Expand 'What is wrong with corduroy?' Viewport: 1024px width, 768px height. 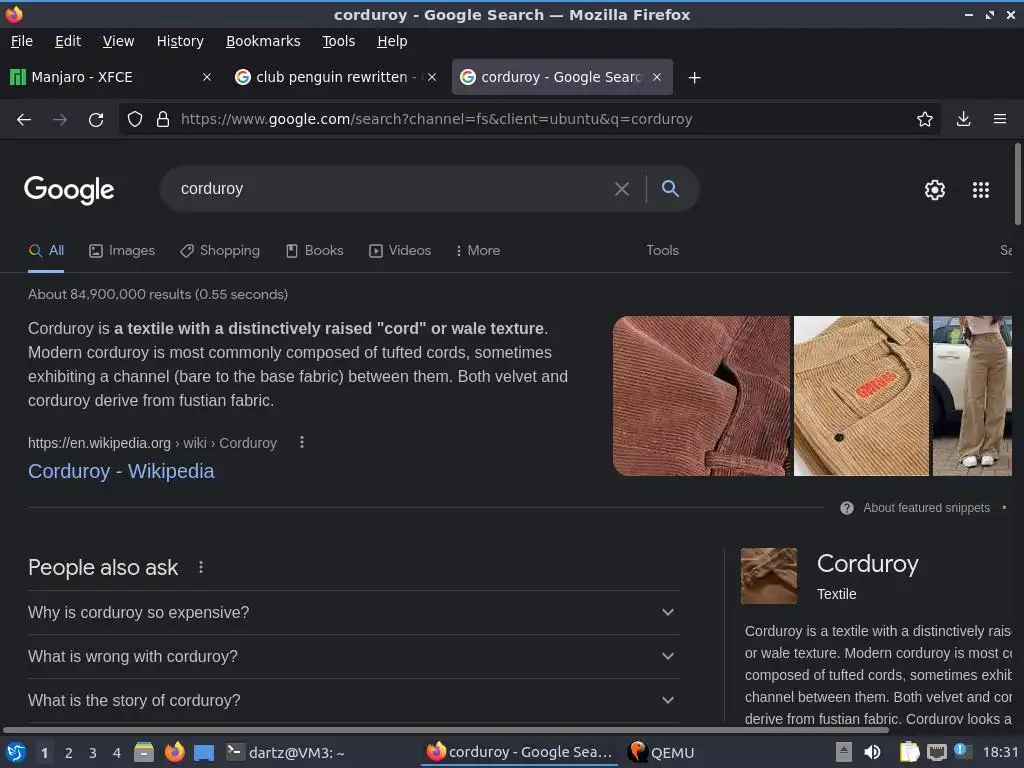353,656
